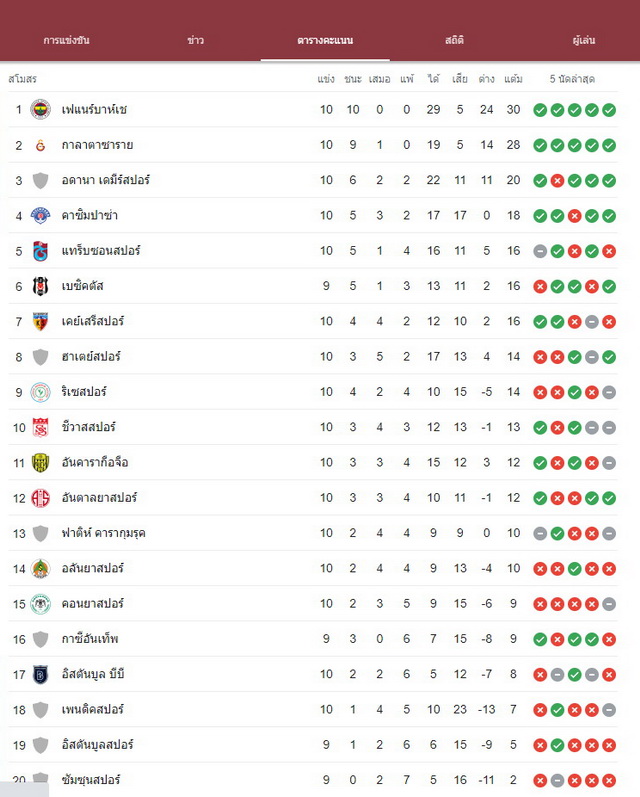Click the Fenerbahçe club logo
The height and width of the screenshot is (797, 640).
coord(40,109)
